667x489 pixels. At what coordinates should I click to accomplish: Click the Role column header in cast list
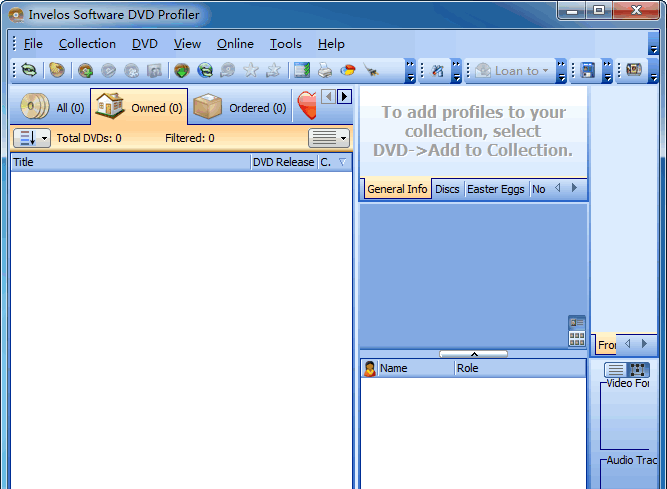coord(520,368)
